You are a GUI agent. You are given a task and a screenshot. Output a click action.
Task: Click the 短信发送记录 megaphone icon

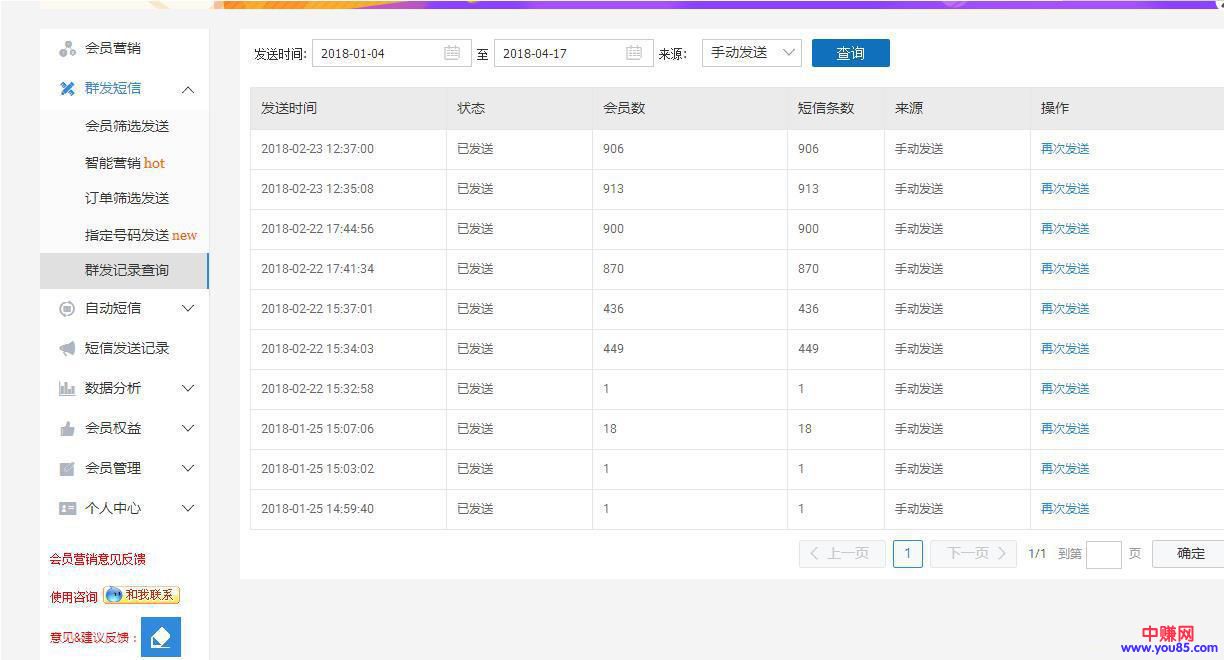67,348
